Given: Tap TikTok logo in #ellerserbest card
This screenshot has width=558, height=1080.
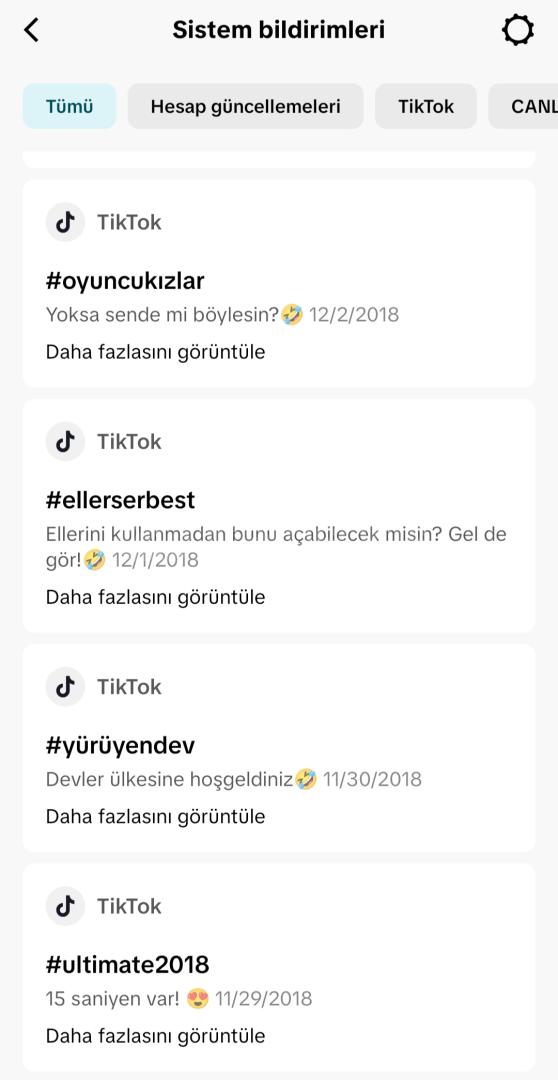Looking at the screenshot, I should 65,442.
